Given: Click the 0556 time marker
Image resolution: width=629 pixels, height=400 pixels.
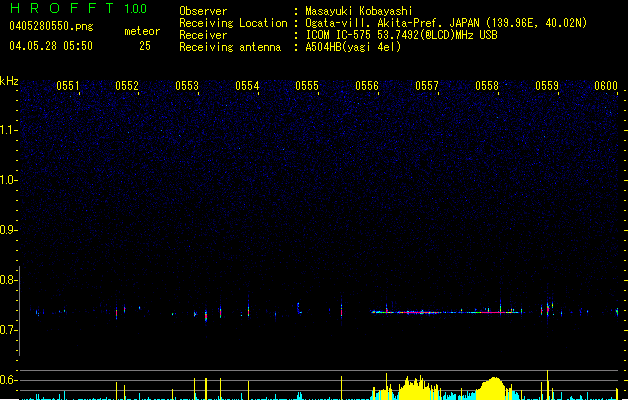Looking at the screenshot, I should click(x=367, y=86).
